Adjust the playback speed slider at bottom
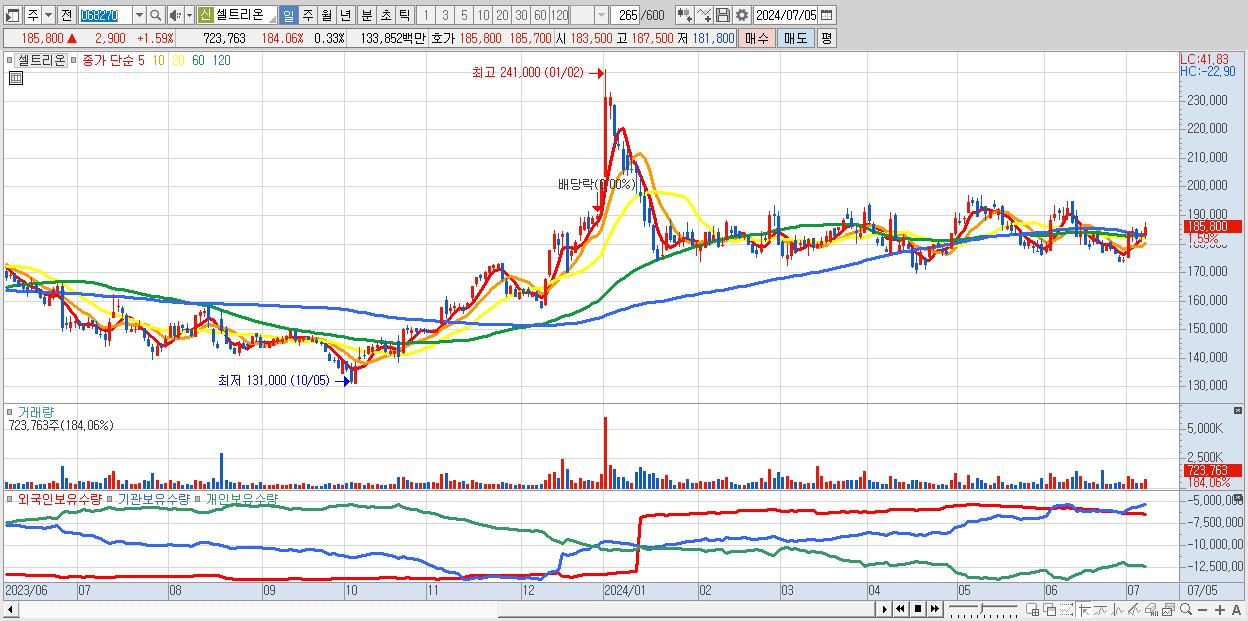Viewport: 1248px width, 621px height. click(x=983, y=609)
